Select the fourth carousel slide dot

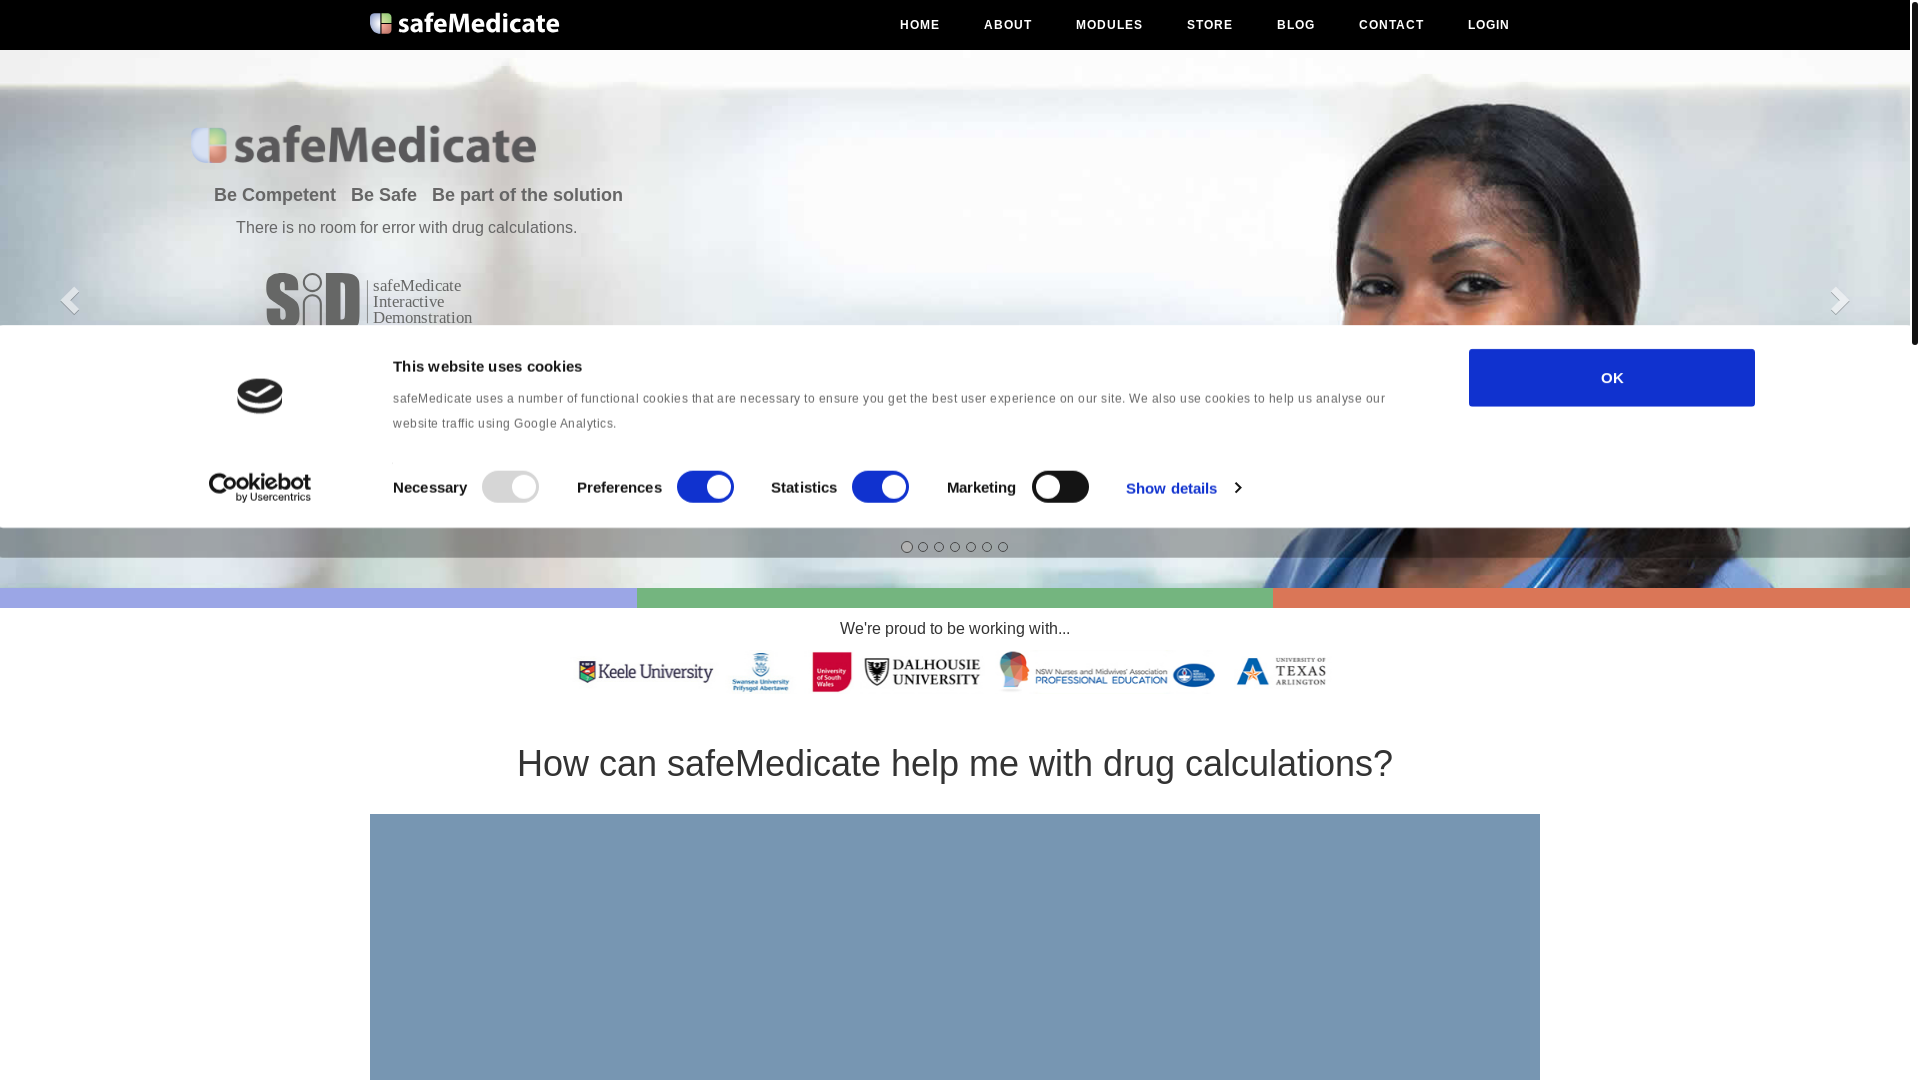pyautogui.click(x=955, y=547)
